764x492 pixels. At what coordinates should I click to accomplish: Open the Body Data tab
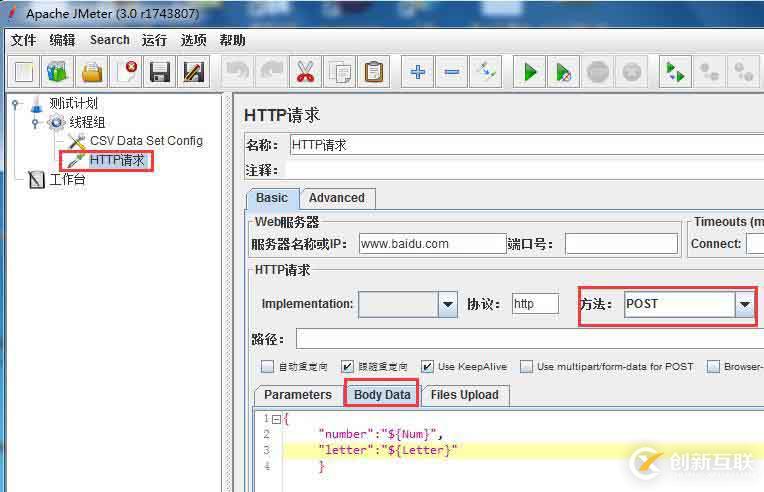click(x=382, y=395)
